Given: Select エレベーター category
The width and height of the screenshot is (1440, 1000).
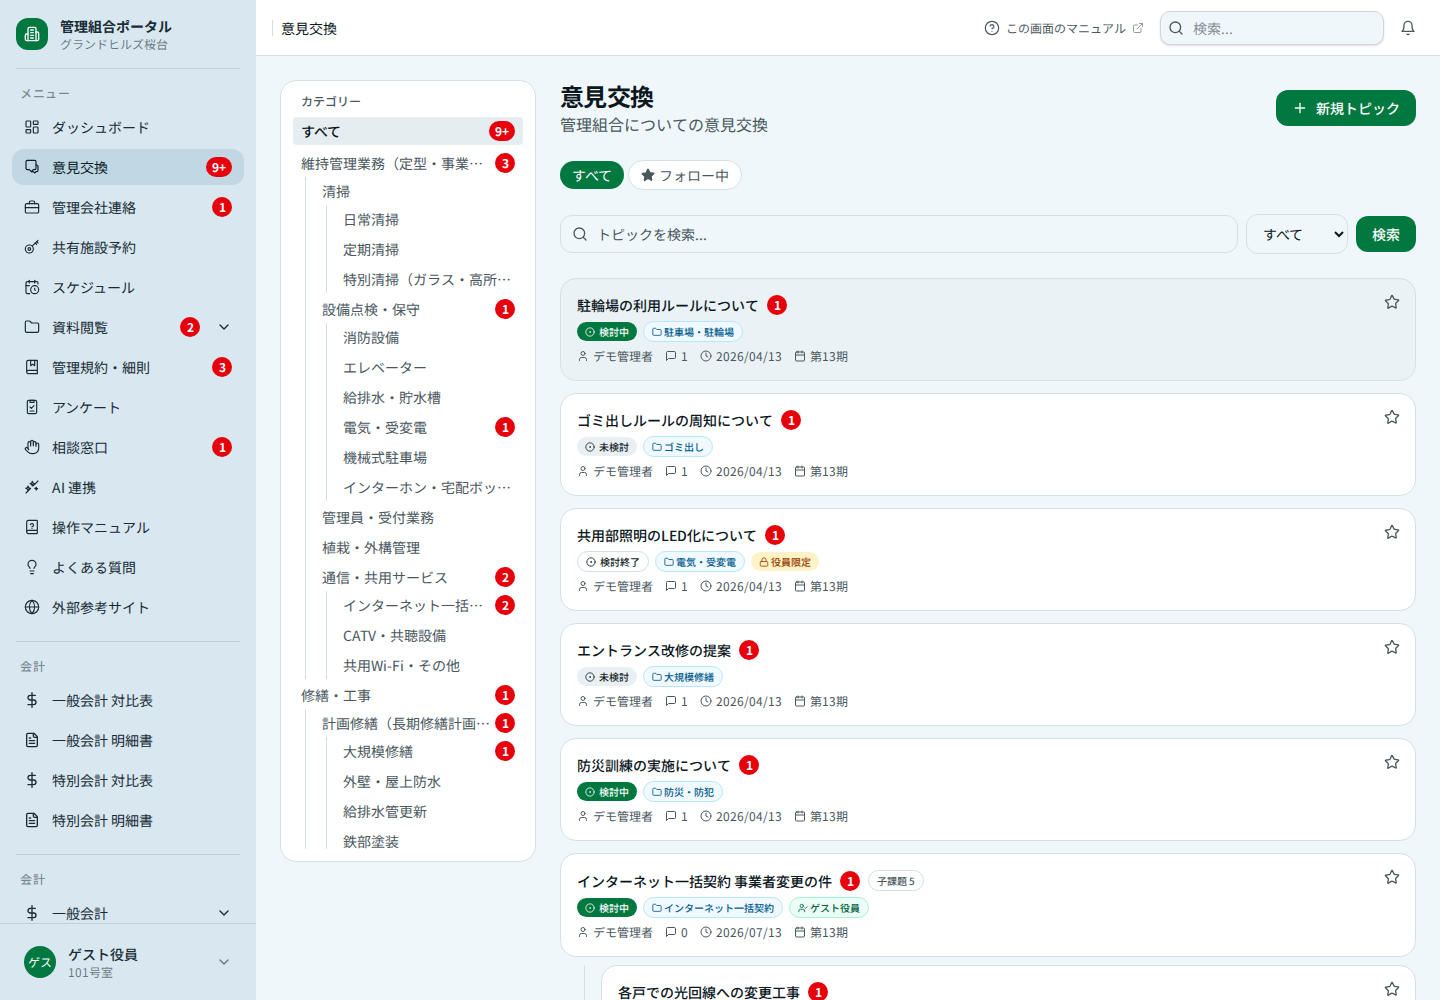Looking at the screenshot, I should [429, 368].
